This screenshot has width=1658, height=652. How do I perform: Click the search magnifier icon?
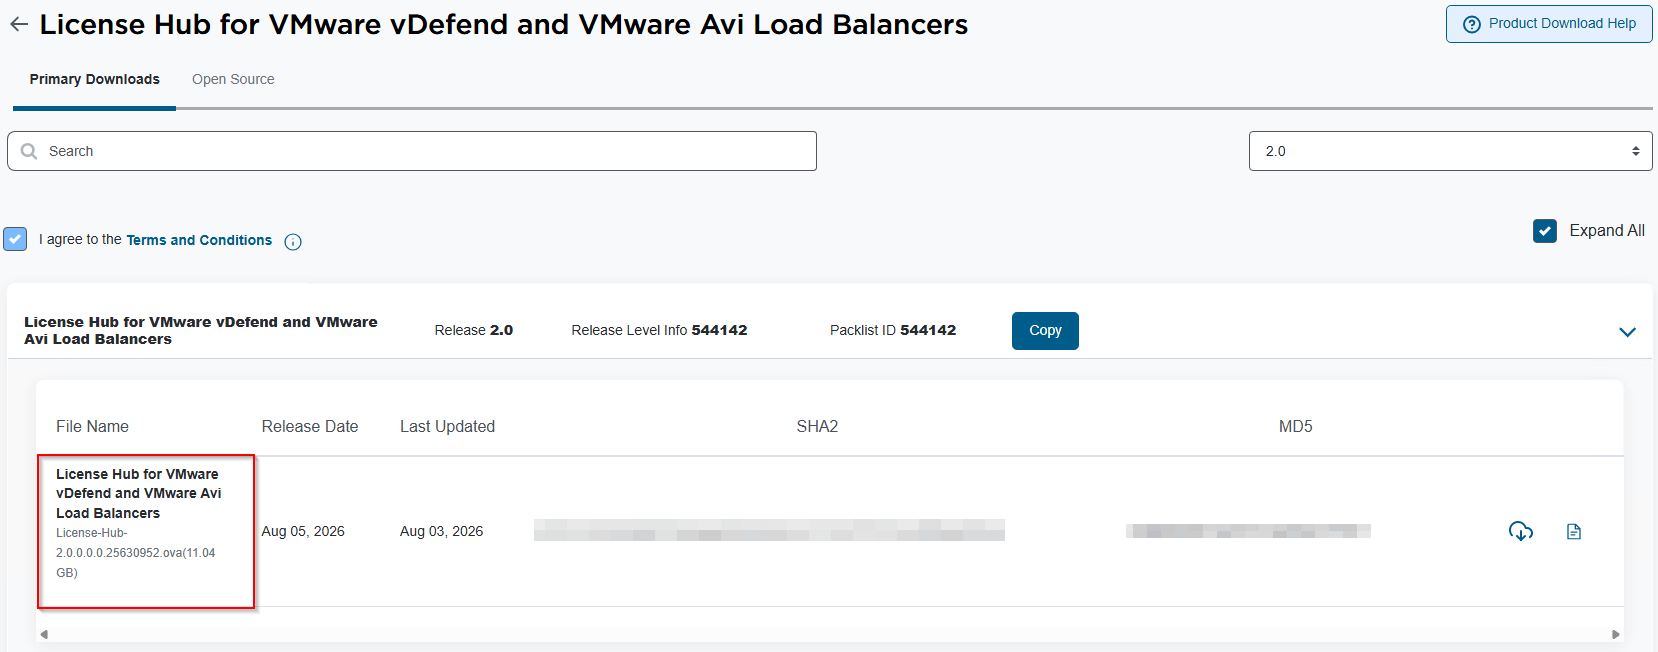click(x=29, y=151)
